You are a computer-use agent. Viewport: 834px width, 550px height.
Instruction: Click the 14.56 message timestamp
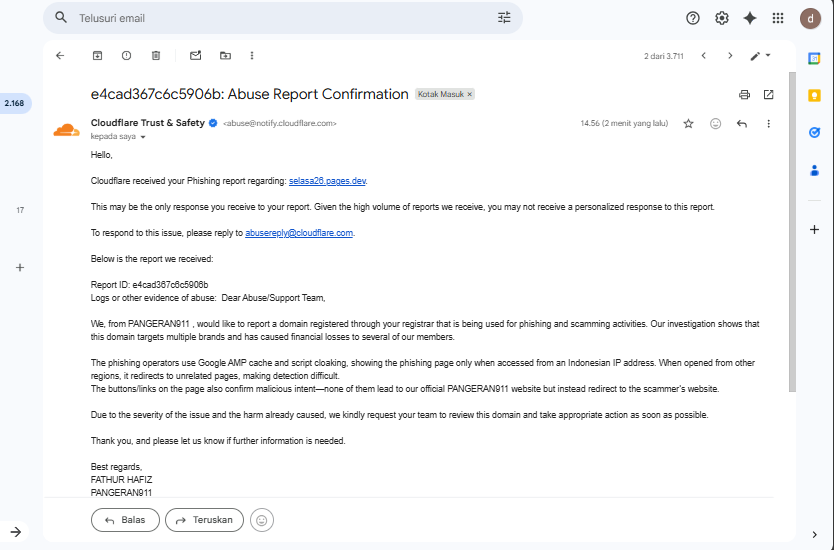tap(624, 123)
